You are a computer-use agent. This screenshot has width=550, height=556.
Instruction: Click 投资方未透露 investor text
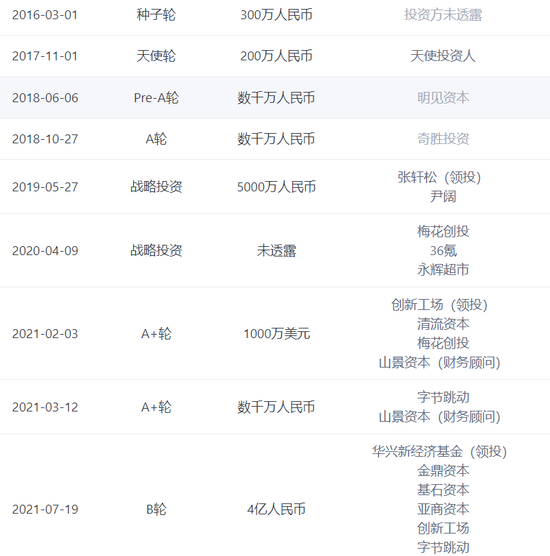coord(443,15)
